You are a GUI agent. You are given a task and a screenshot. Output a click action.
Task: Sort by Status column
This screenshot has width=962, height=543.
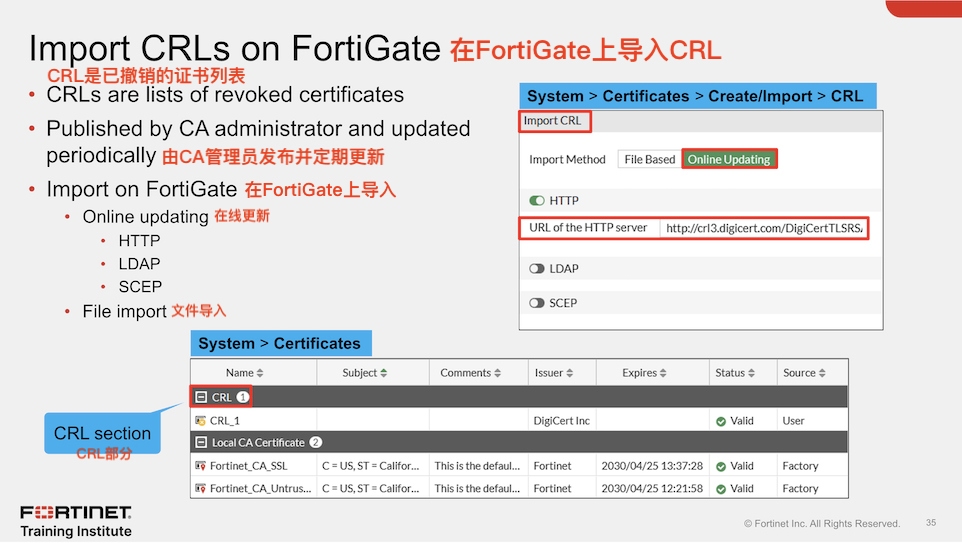click(735, 373)
